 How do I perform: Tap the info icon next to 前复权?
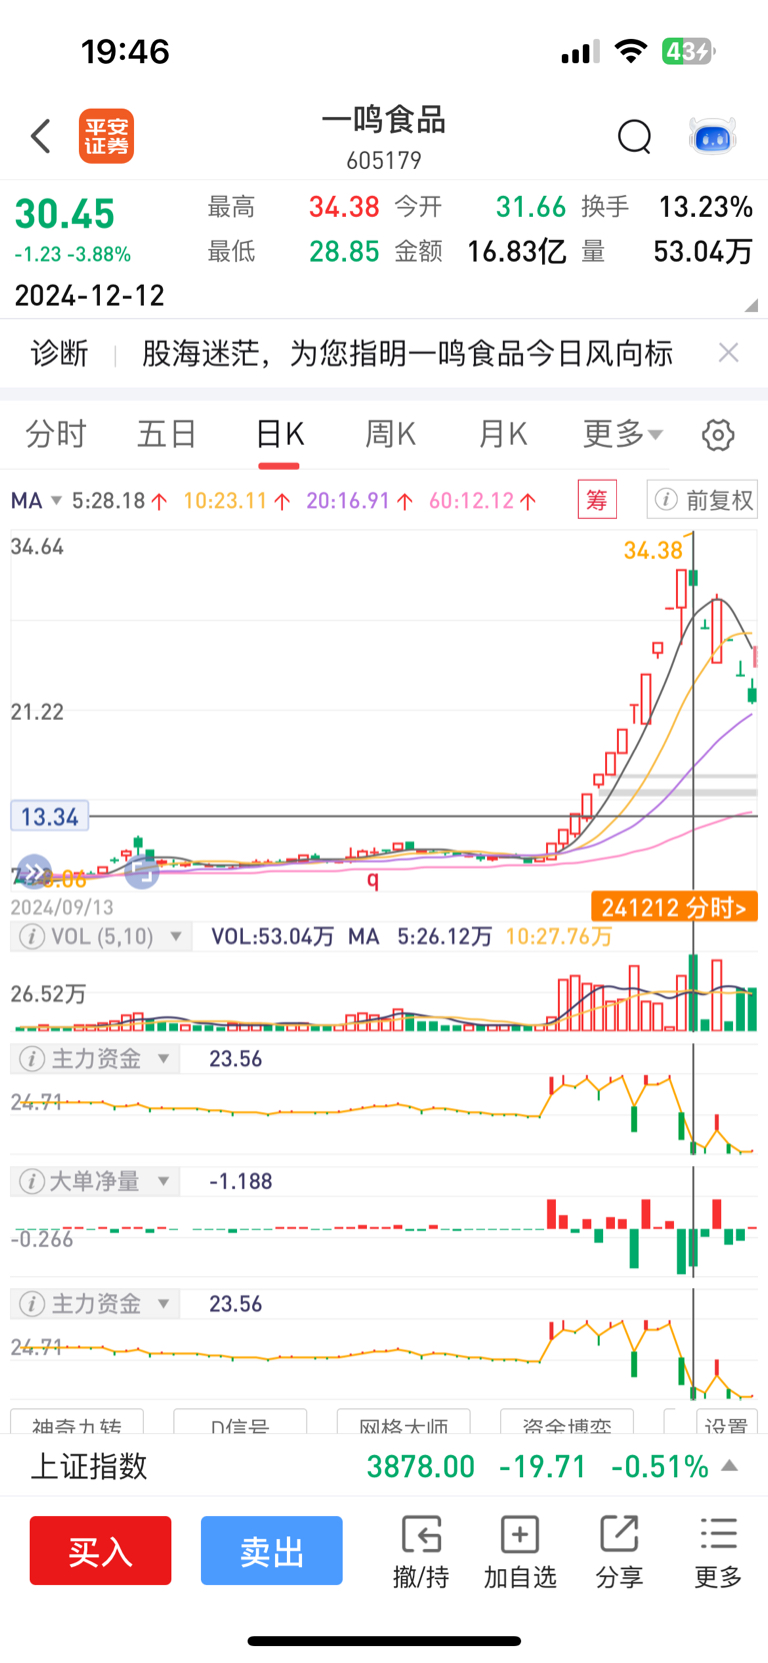point(666,500)
